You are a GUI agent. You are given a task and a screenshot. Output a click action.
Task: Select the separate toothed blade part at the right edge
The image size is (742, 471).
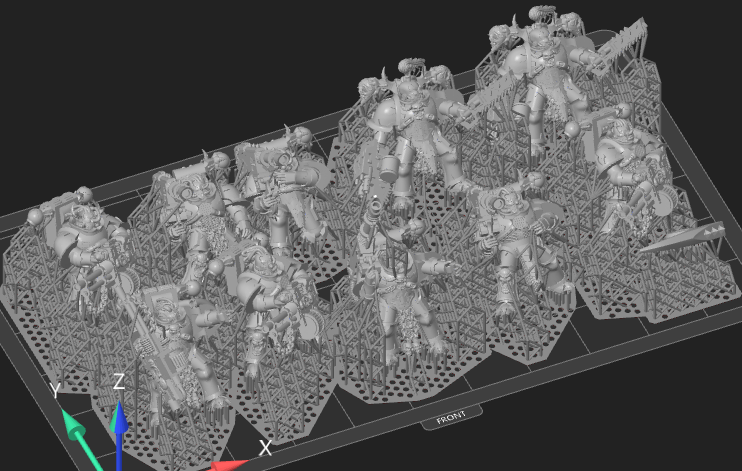click(683, 239)
